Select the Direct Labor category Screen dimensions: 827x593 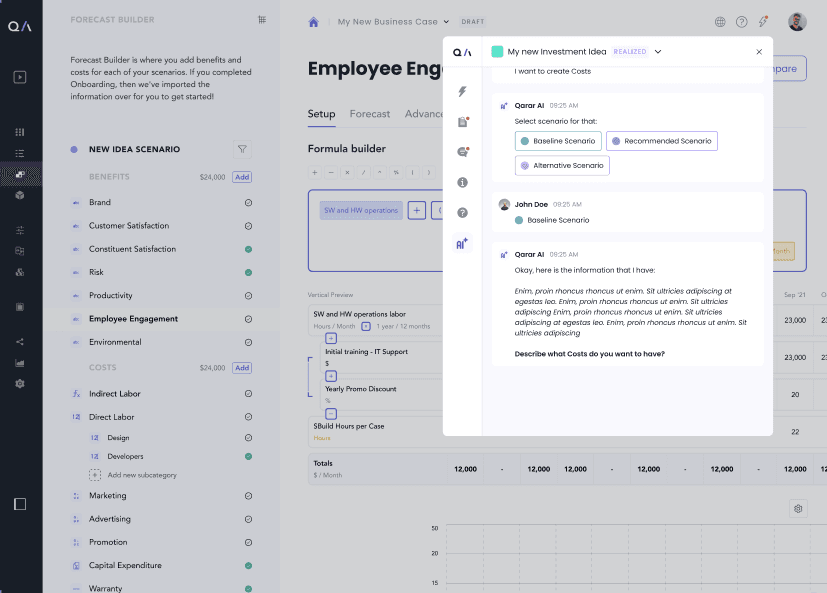pyautogui.click(x=112, y=417)
